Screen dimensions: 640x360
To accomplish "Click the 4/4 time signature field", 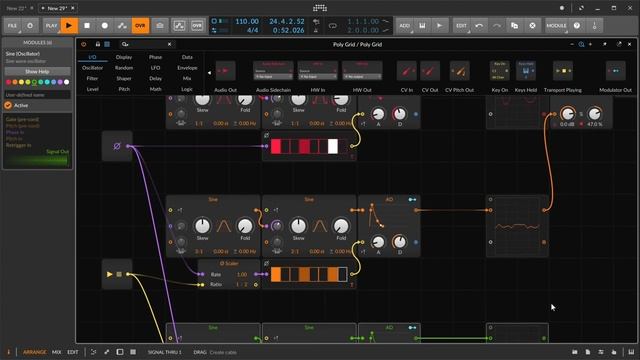I will pyautogui.click(x=252, y=30).
